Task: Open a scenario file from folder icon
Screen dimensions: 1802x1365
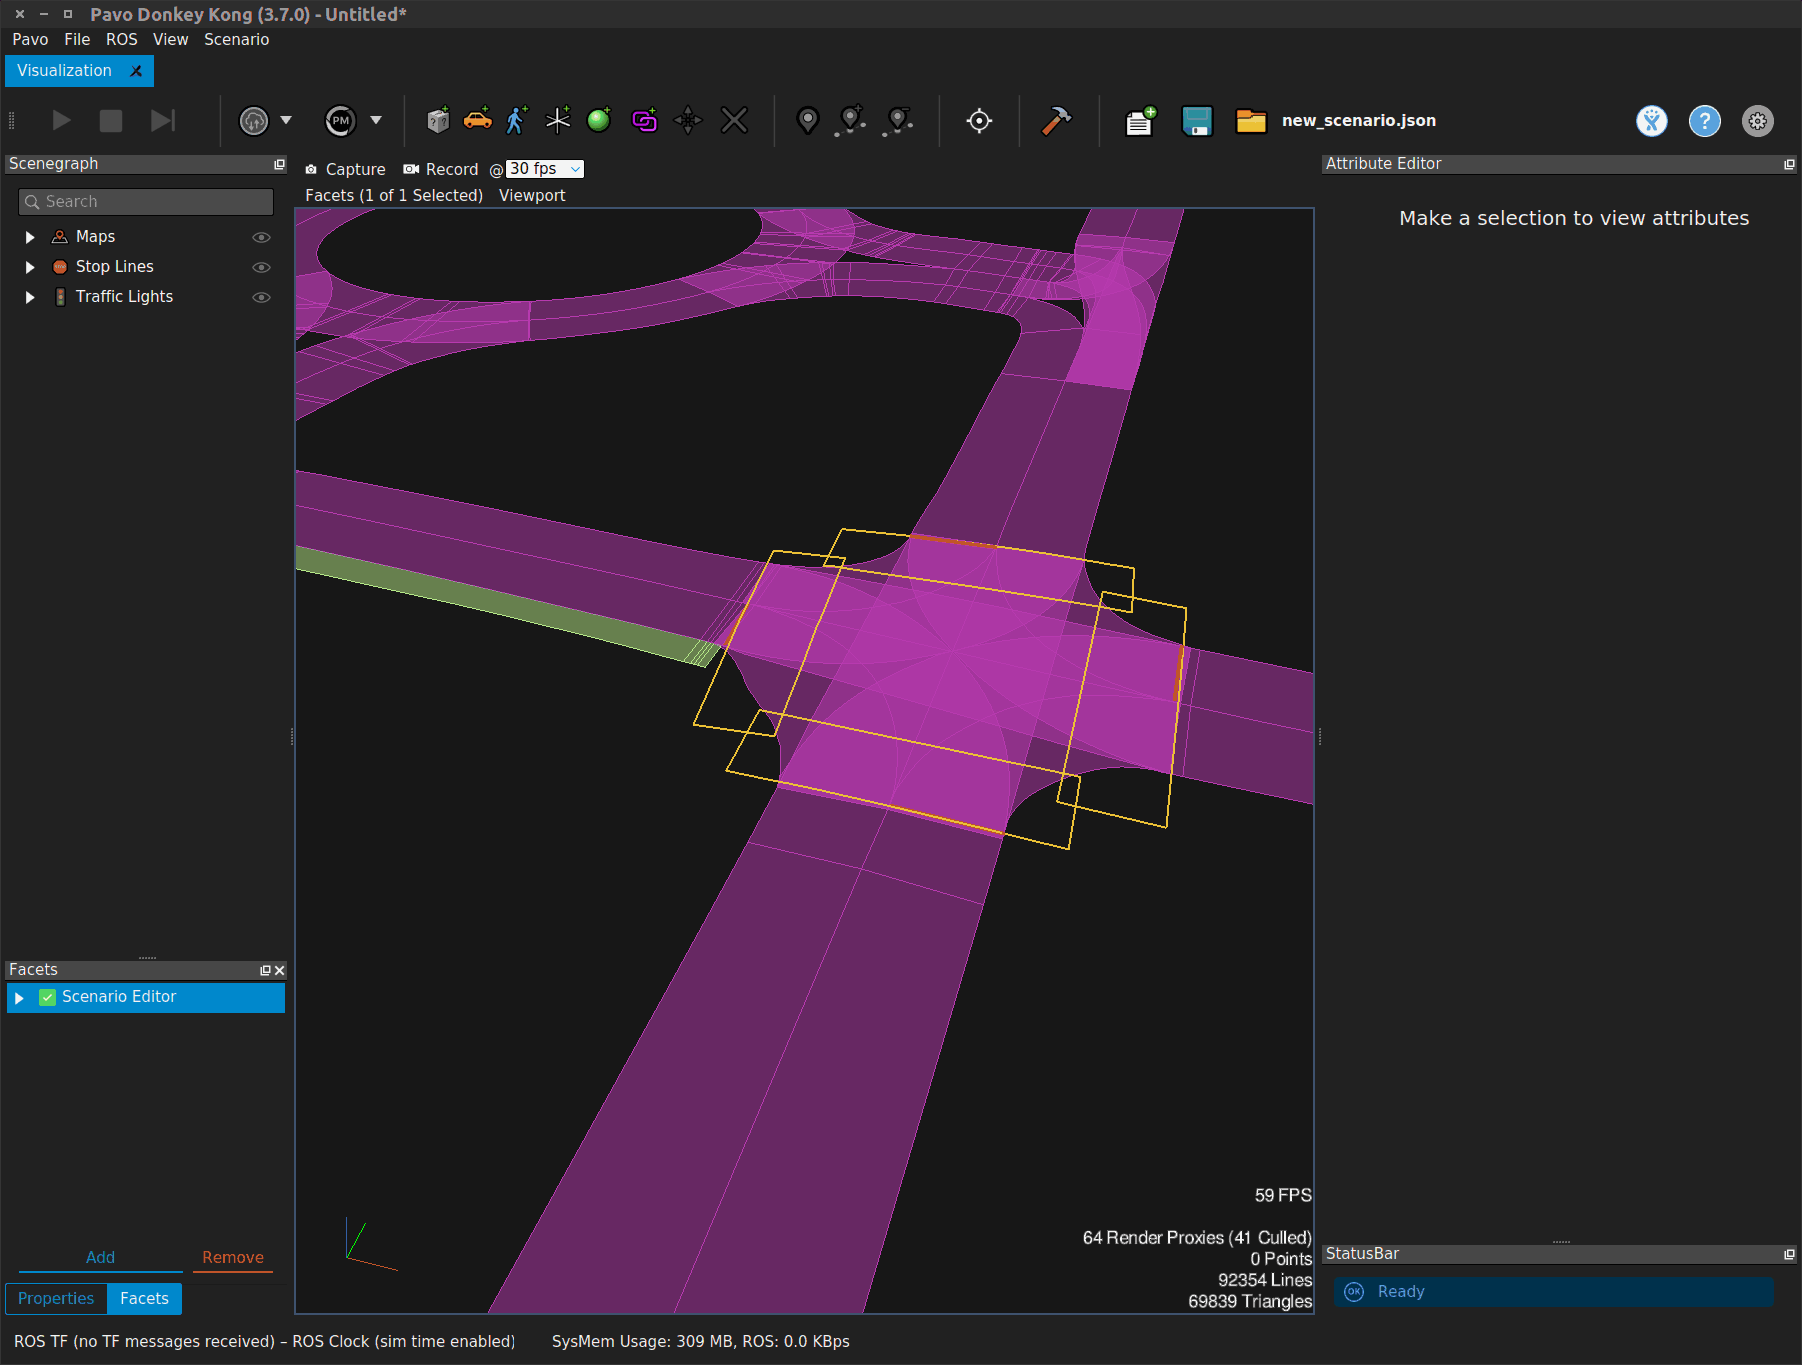Action: tap(1249, 120)
